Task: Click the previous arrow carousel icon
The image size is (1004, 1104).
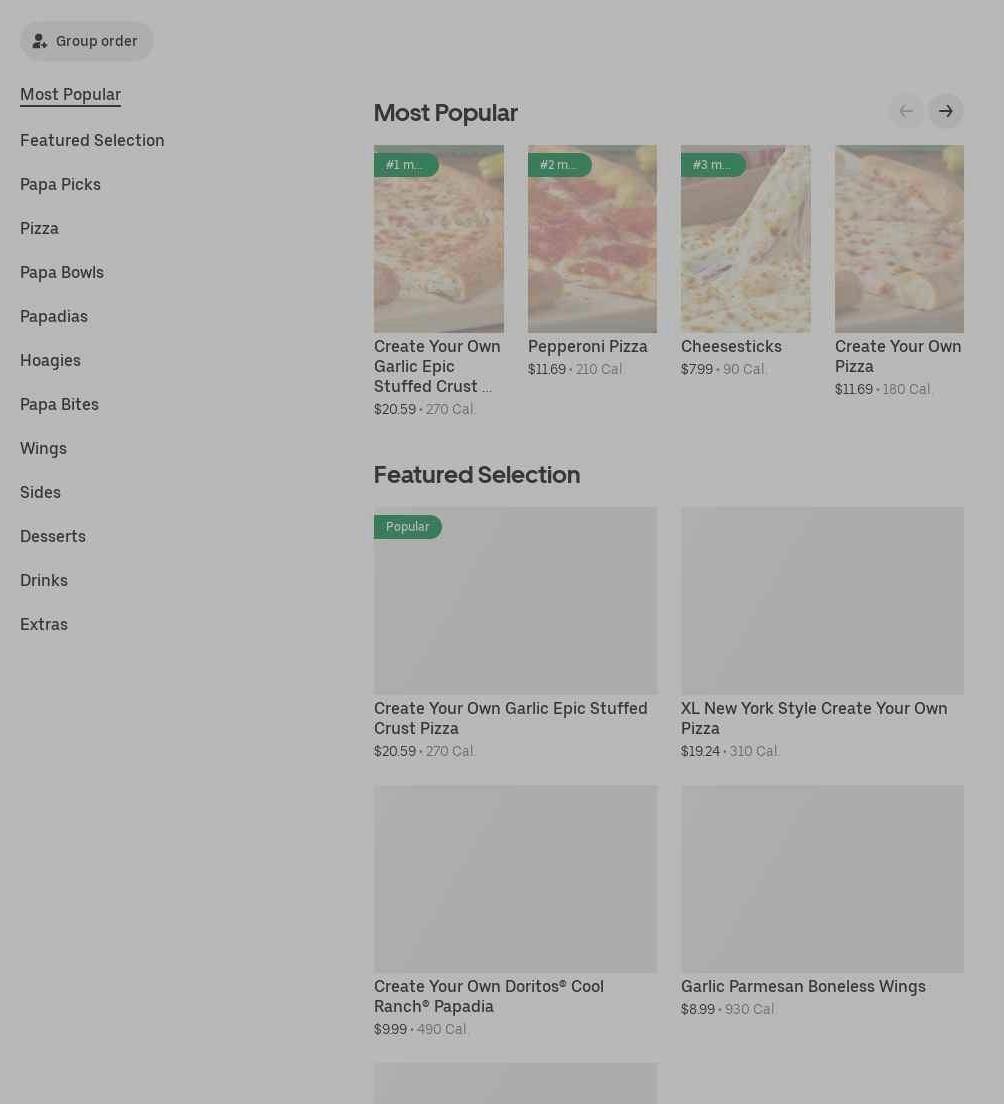Action: tap(906, 111)
